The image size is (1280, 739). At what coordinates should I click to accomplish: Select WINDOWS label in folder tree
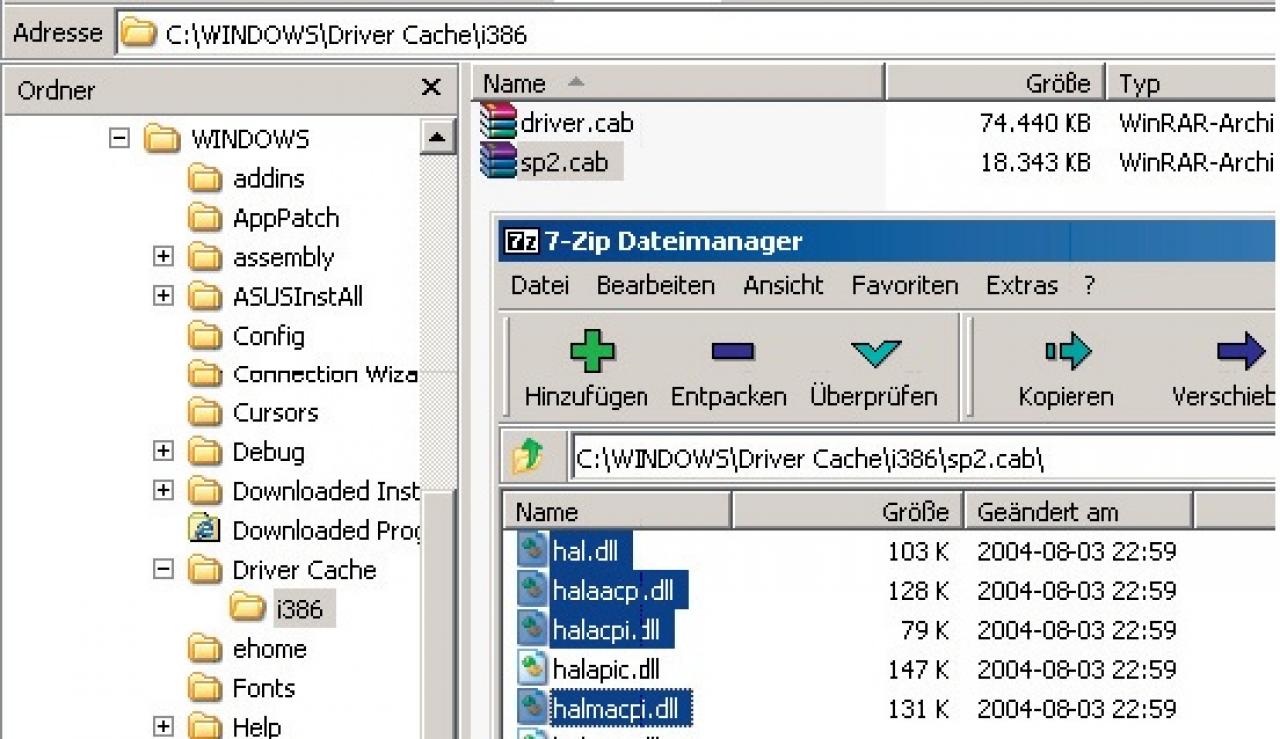250,138
